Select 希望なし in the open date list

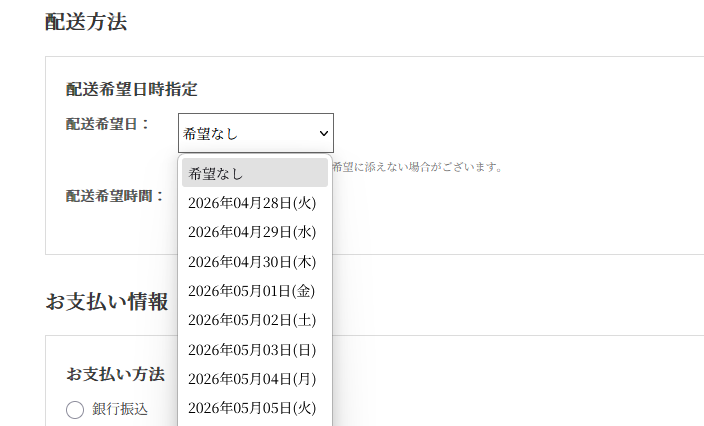[x=254, y=173]
